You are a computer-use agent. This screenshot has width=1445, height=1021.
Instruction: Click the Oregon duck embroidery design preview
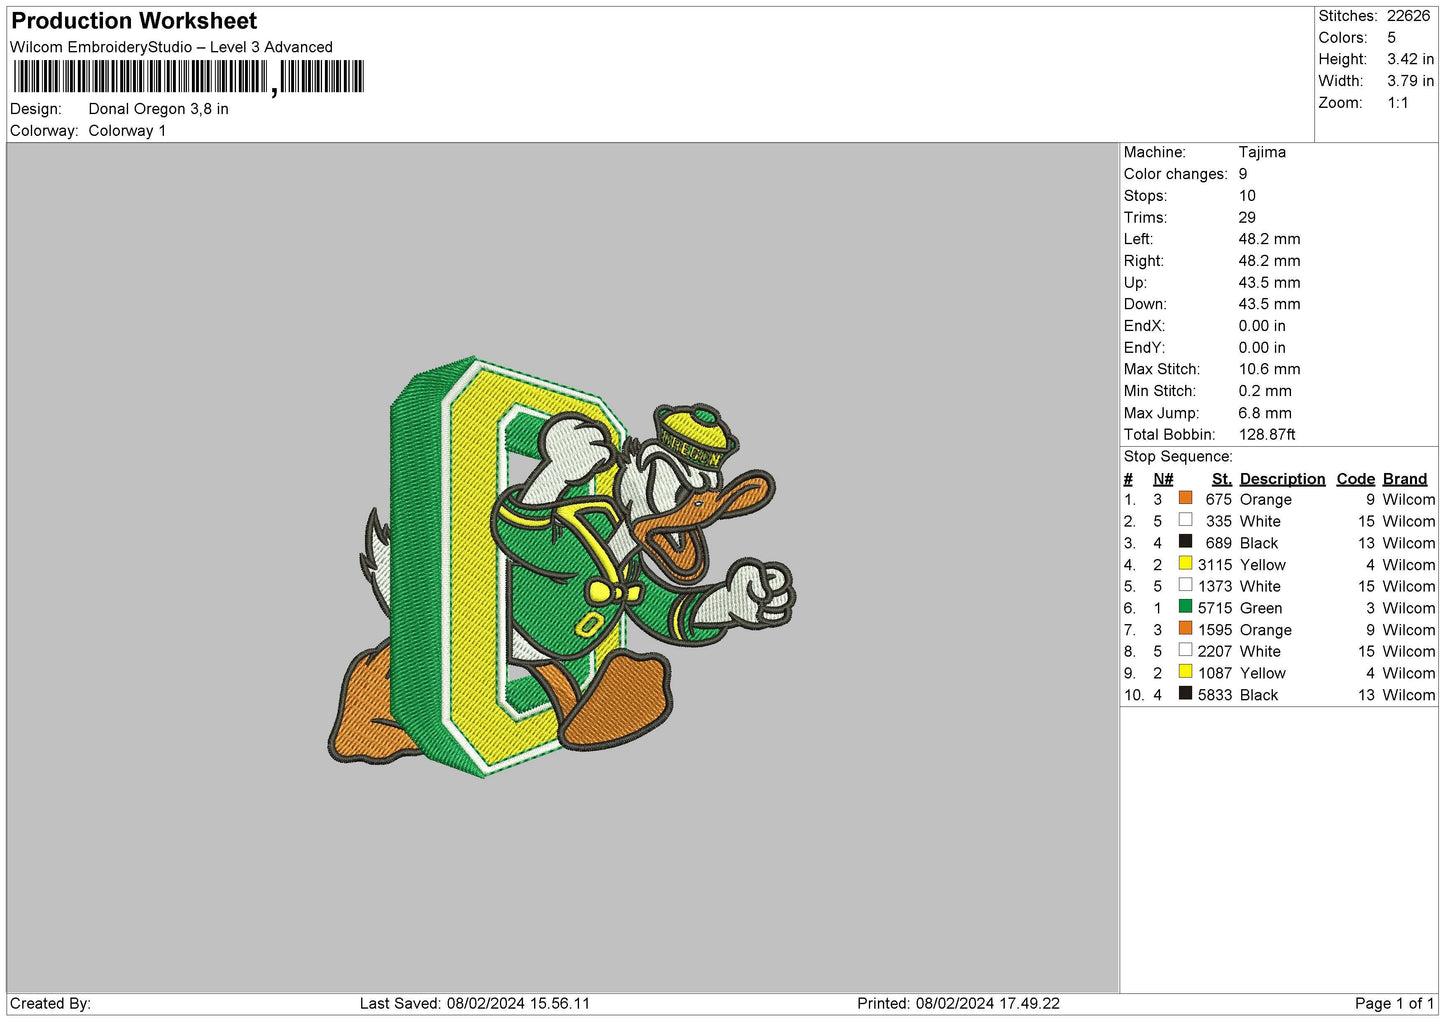(562, 567)
